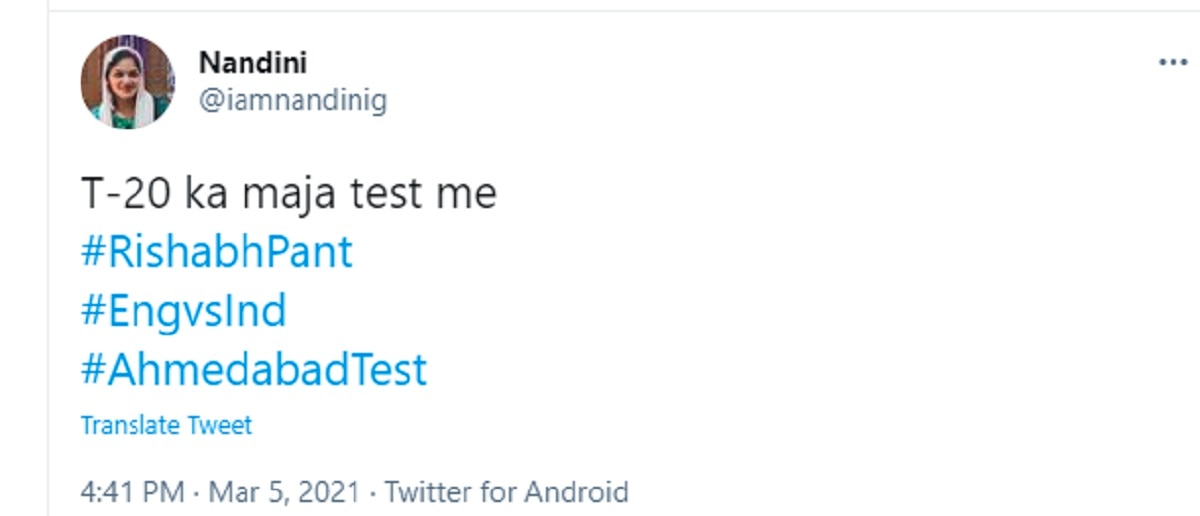The width and height of the screenshot is (1200, 516).
Task: Select the #AhmedabadTest hashtag
Action: (254, 370)
